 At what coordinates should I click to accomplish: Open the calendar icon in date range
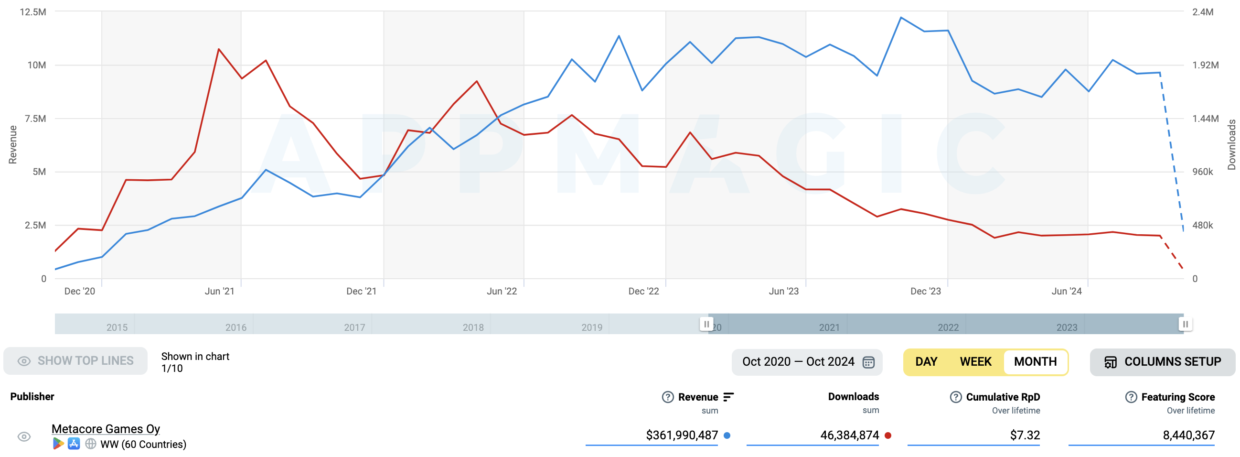tap(869, 361)
